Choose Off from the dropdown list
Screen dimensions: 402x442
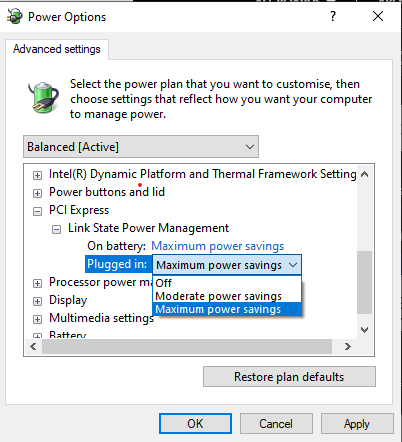pyautogui.click(x=227, y=283)
